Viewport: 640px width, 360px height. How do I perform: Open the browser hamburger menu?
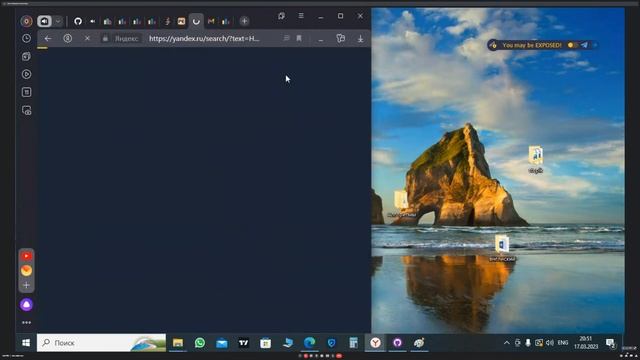coord(301,16)
